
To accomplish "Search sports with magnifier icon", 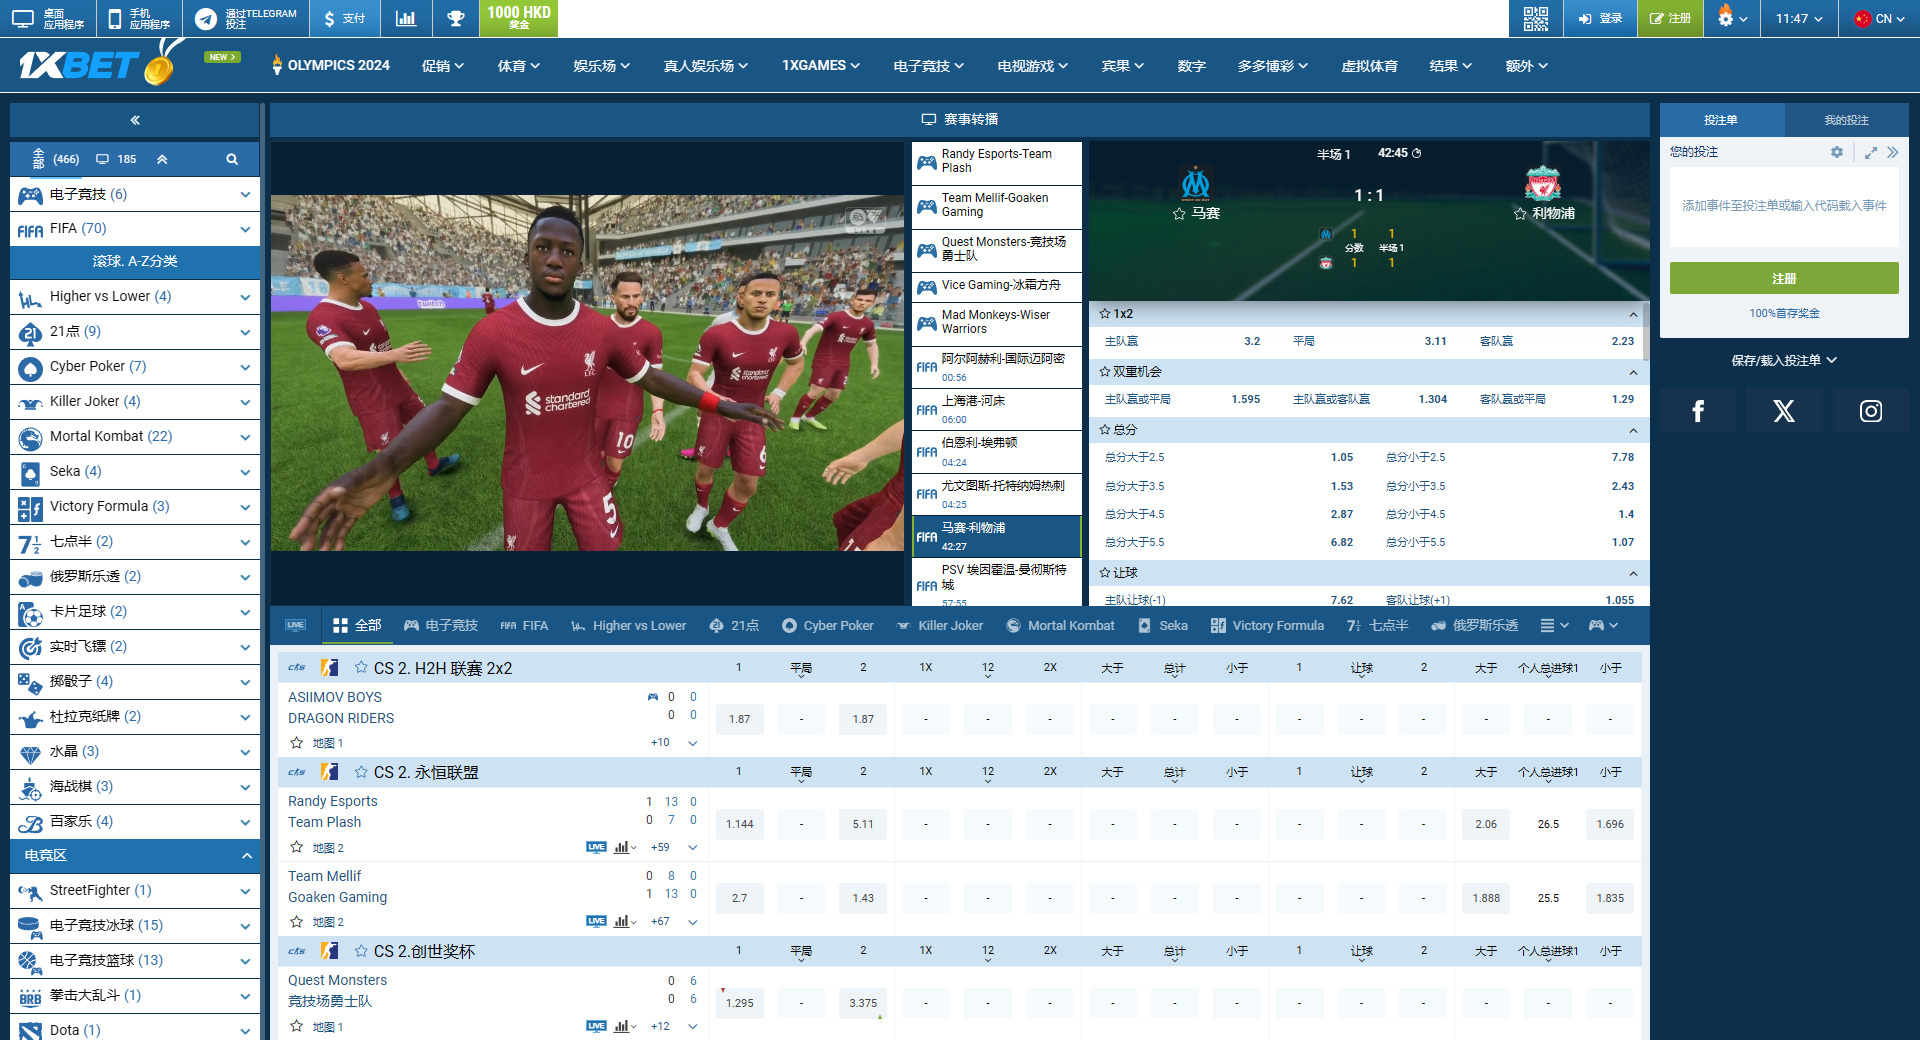I will point(232,159).
